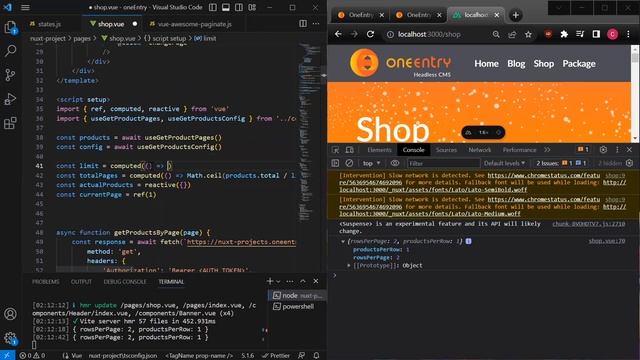Click the Prettier status bar item

tap(276, 356)
